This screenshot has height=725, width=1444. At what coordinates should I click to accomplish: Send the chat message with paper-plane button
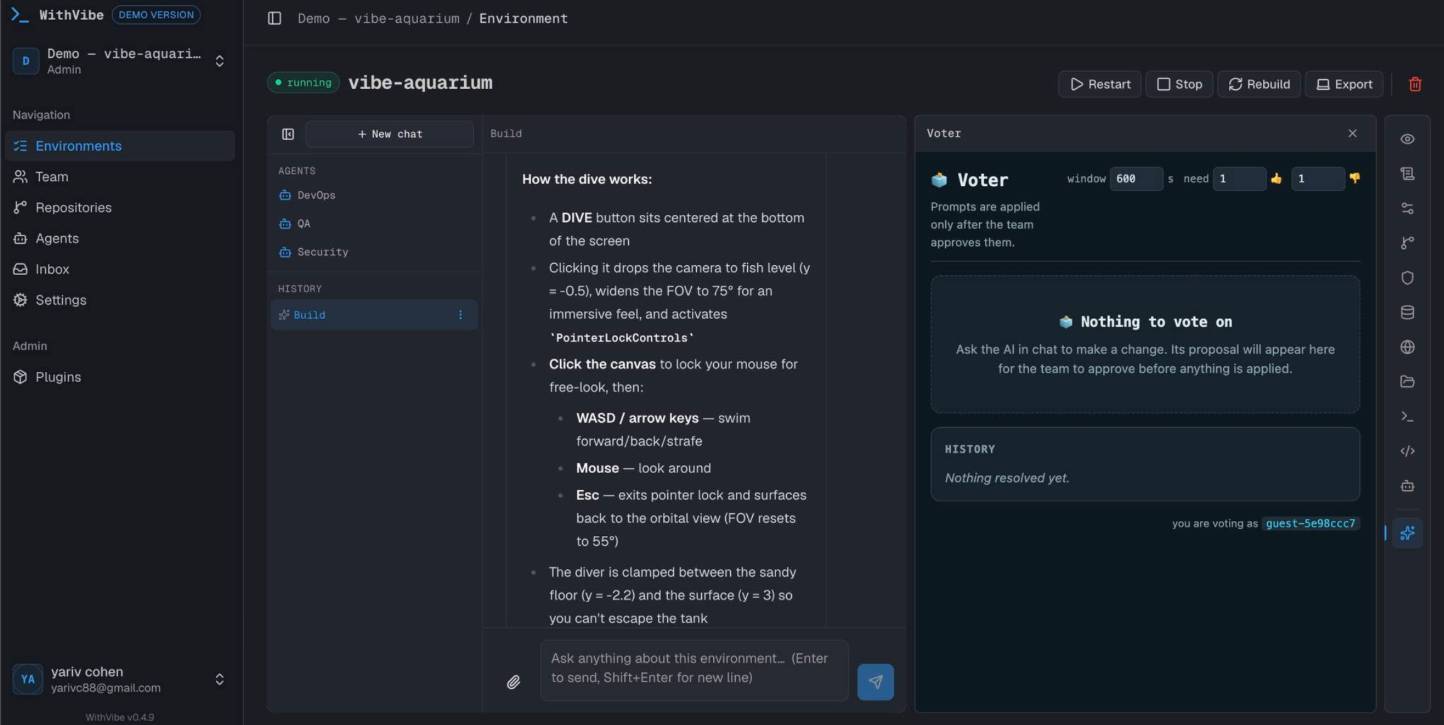pyautogui.click(x=875, y=682)
